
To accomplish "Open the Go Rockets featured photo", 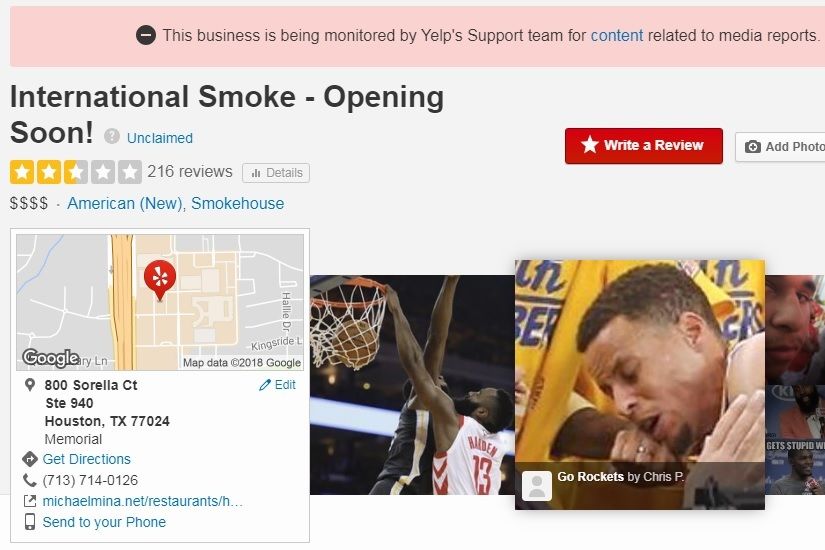I will [640, 385].
